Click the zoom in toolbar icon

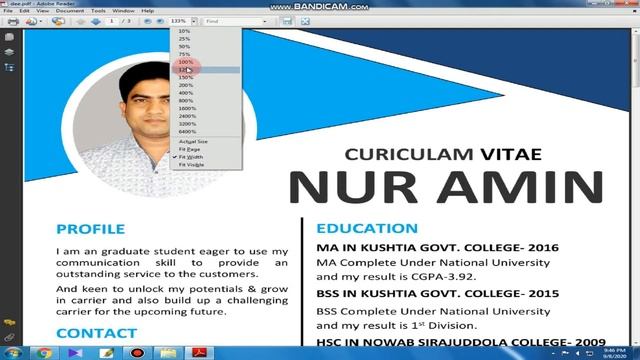point(160,21)
